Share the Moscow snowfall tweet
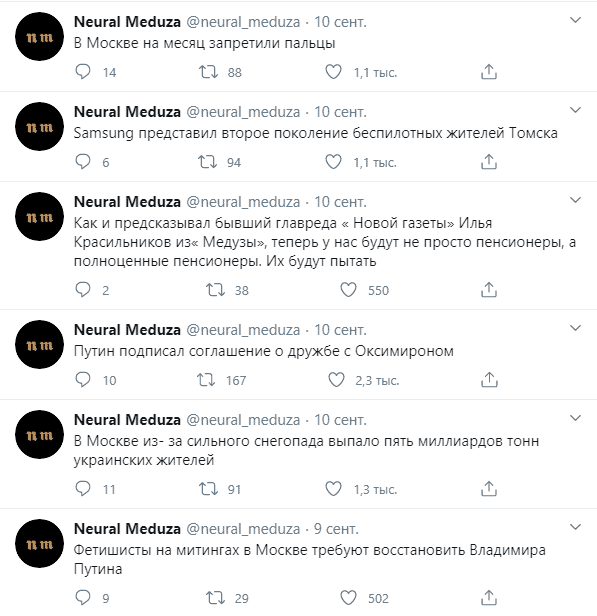This screenshot has width=597, height=616. click(x=489, y=489)
